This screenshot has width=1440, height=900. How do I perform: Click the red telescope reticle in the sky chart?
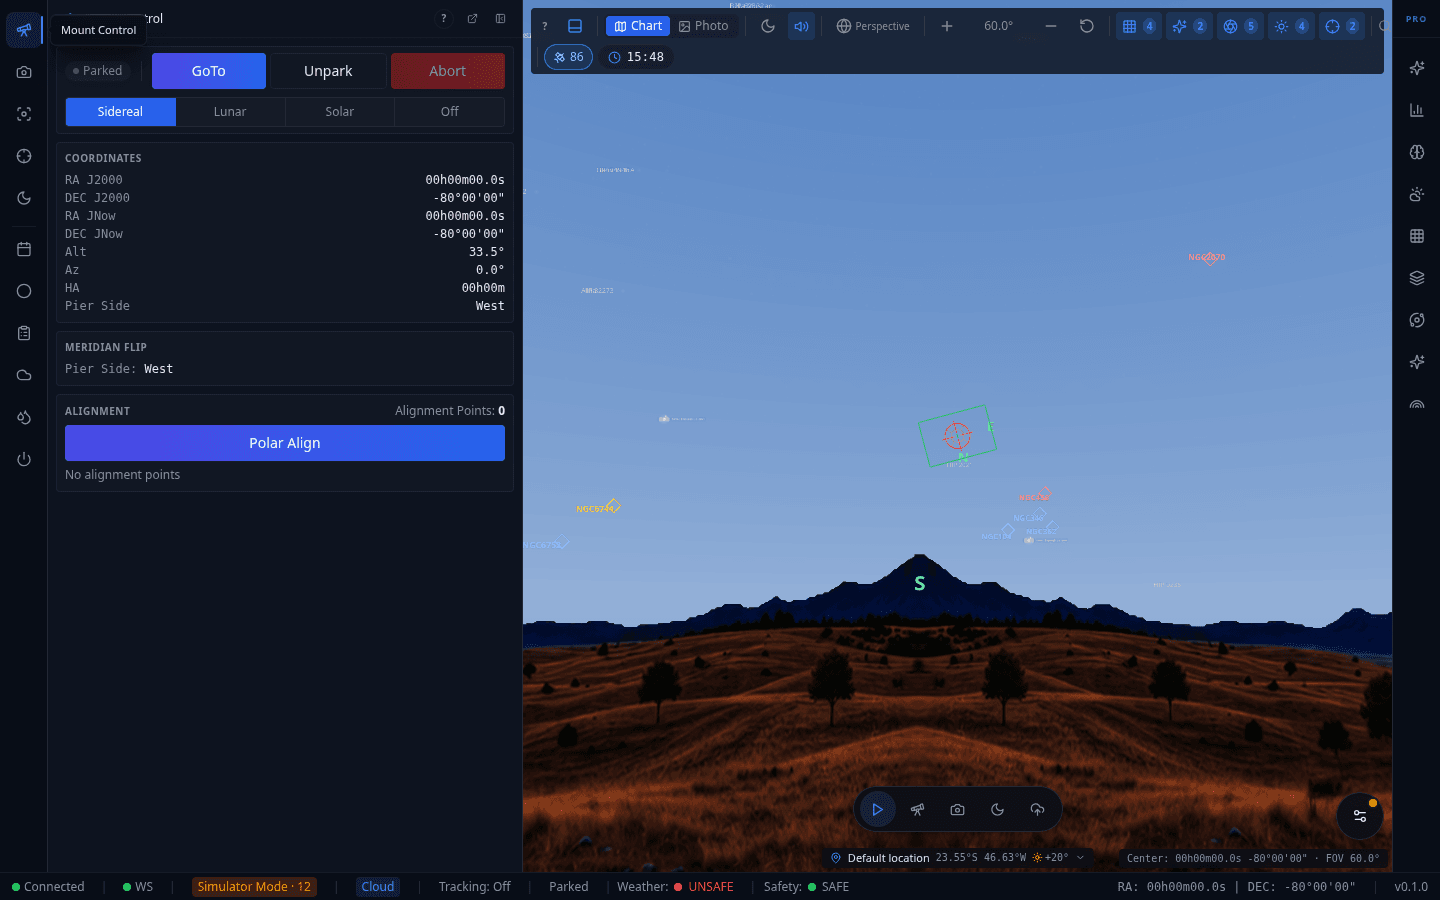(x=957, y=435)
